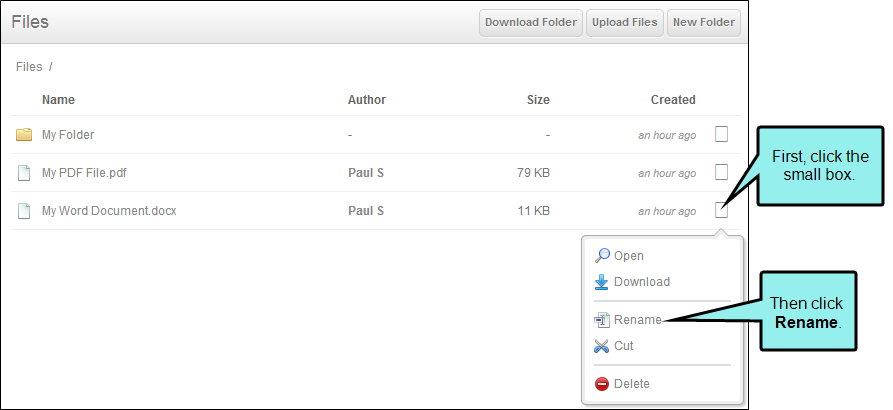
Task: Sort by the Size column header
Action: tap(538, 100)
